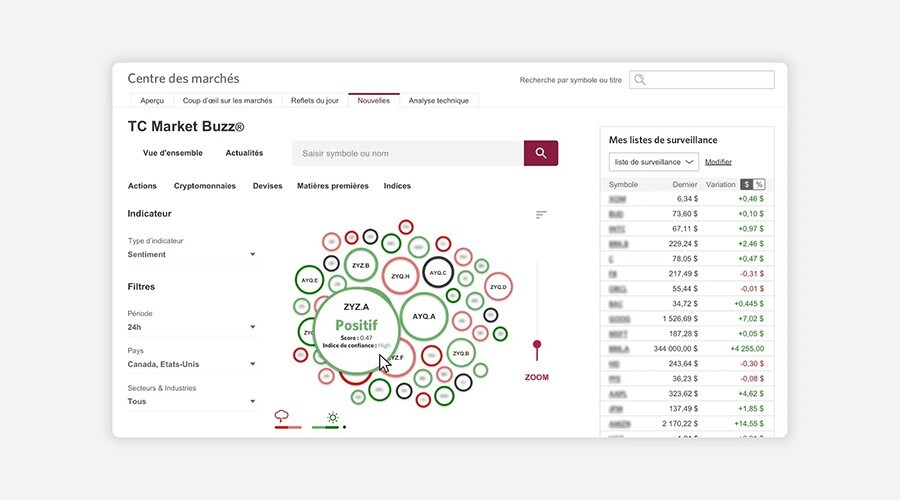Click the 73,60 $ price cell
Screen dimensions: 900x500
coord(685,214)
